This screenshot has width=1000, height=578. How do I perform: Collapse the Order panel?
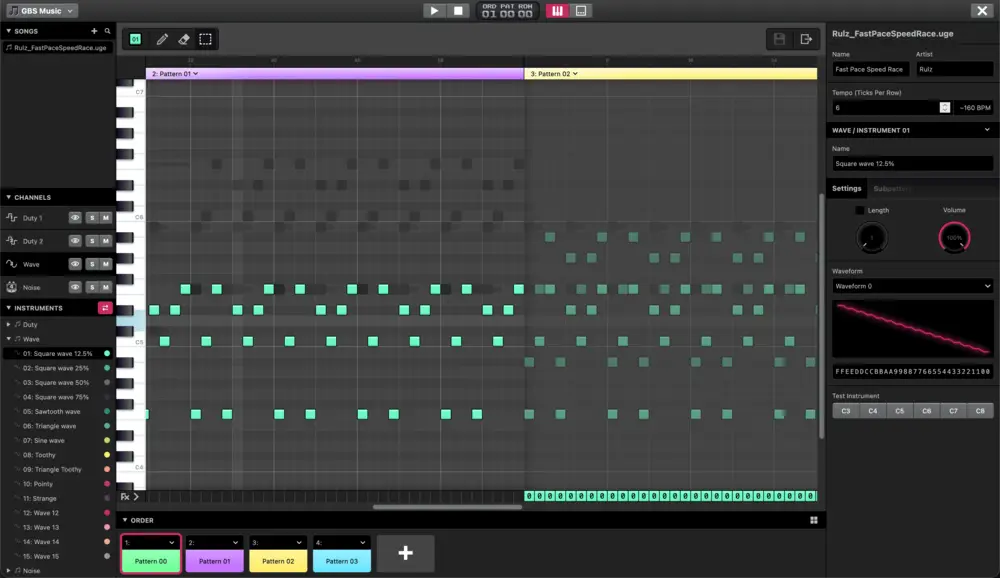pyautogui.click(x=124, y=520)
